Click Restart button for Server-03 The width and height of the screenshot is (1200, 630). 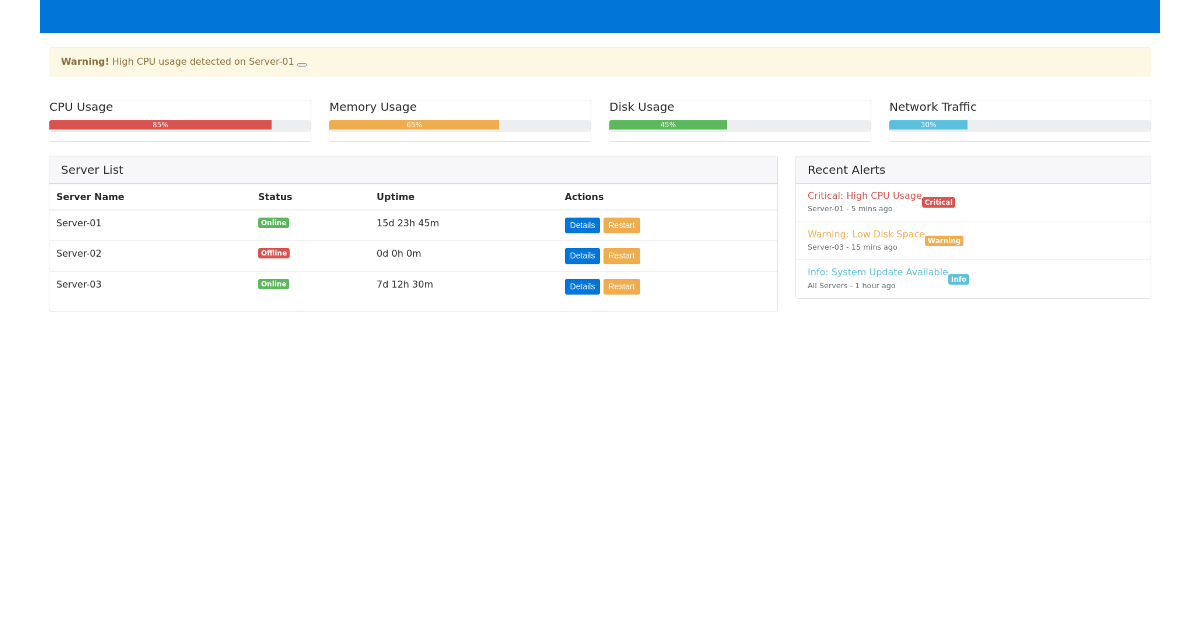[x=621, y=287]
